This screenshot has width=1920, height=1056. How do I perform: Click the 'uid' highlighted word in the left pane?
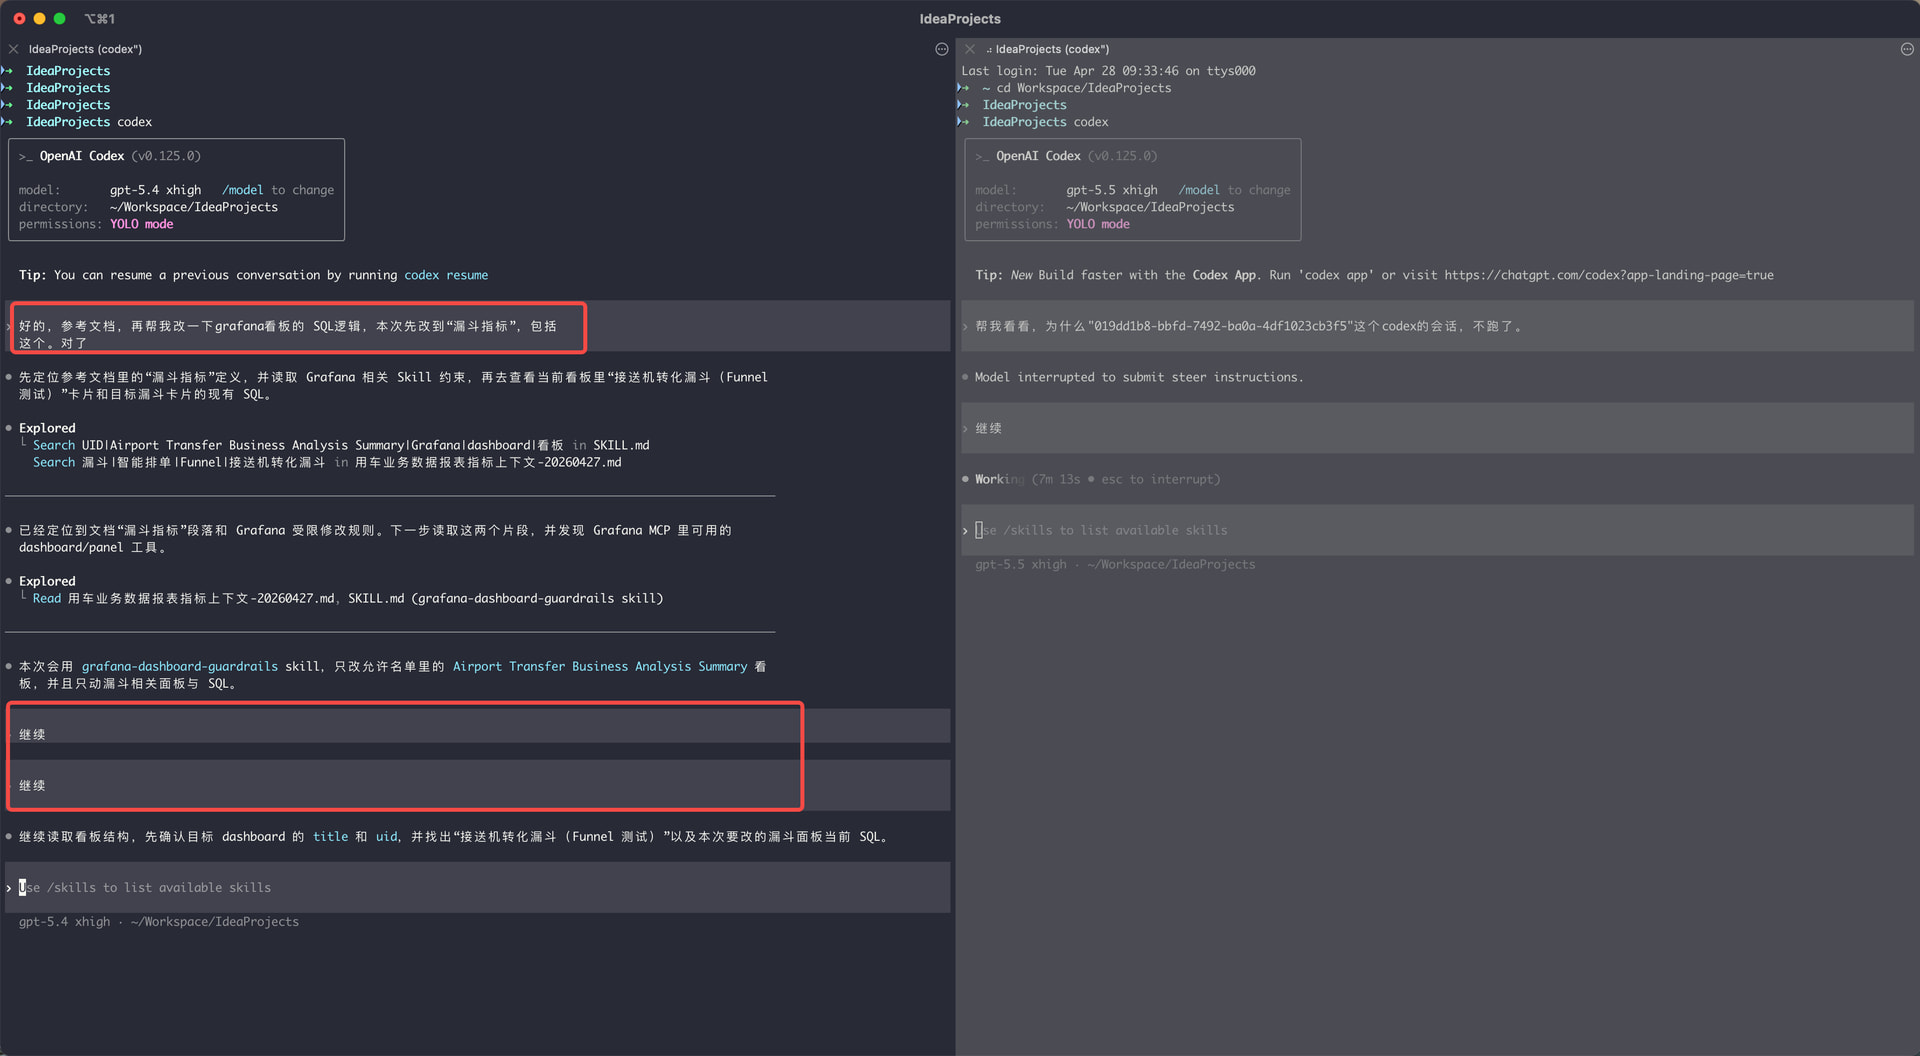386,837
